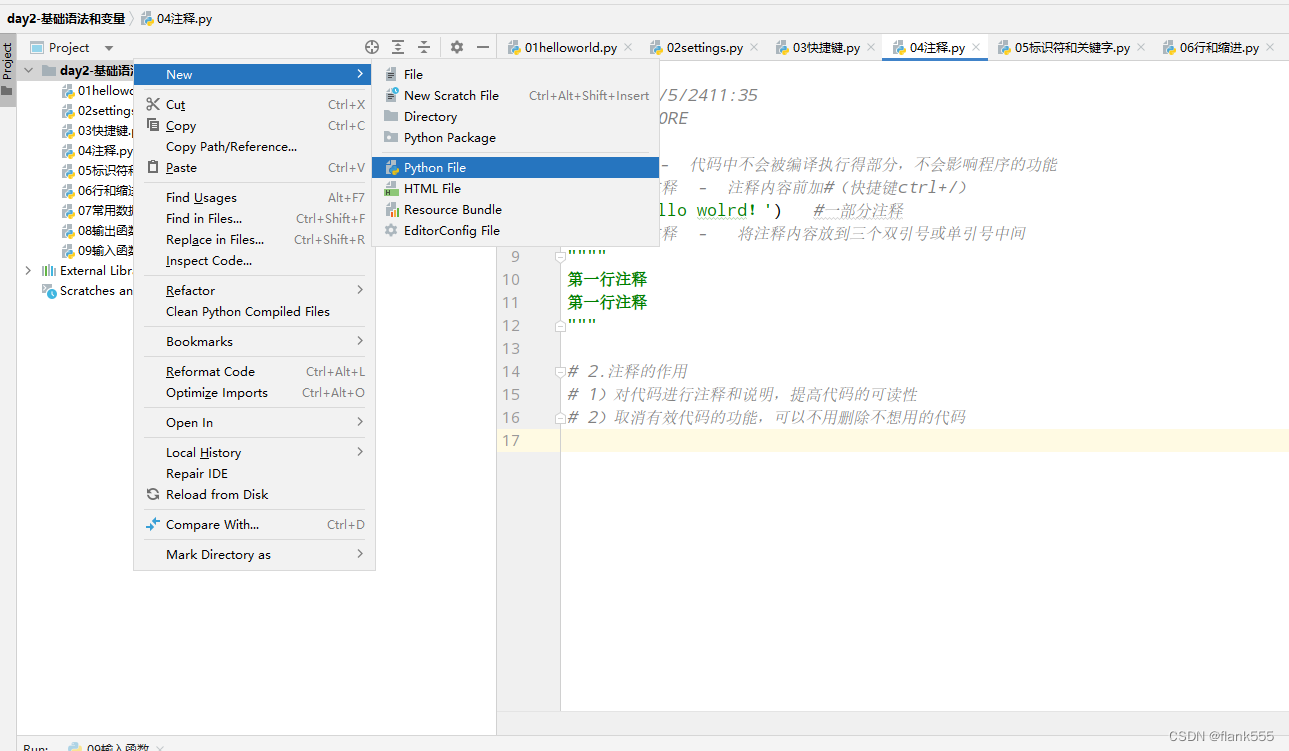This screenshot has width=1289, height=751.
Task: Expand the Local History submenu
Action: pos(254,452)
